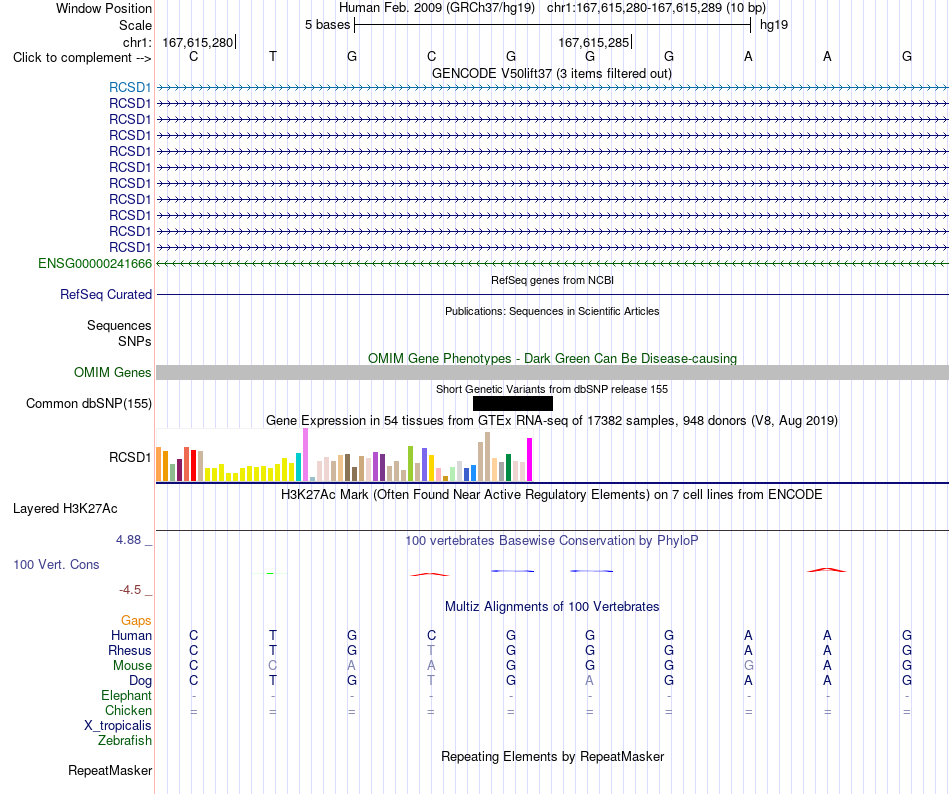
Task: Open the RefSeq Curated track label
Action: [105, 294]
